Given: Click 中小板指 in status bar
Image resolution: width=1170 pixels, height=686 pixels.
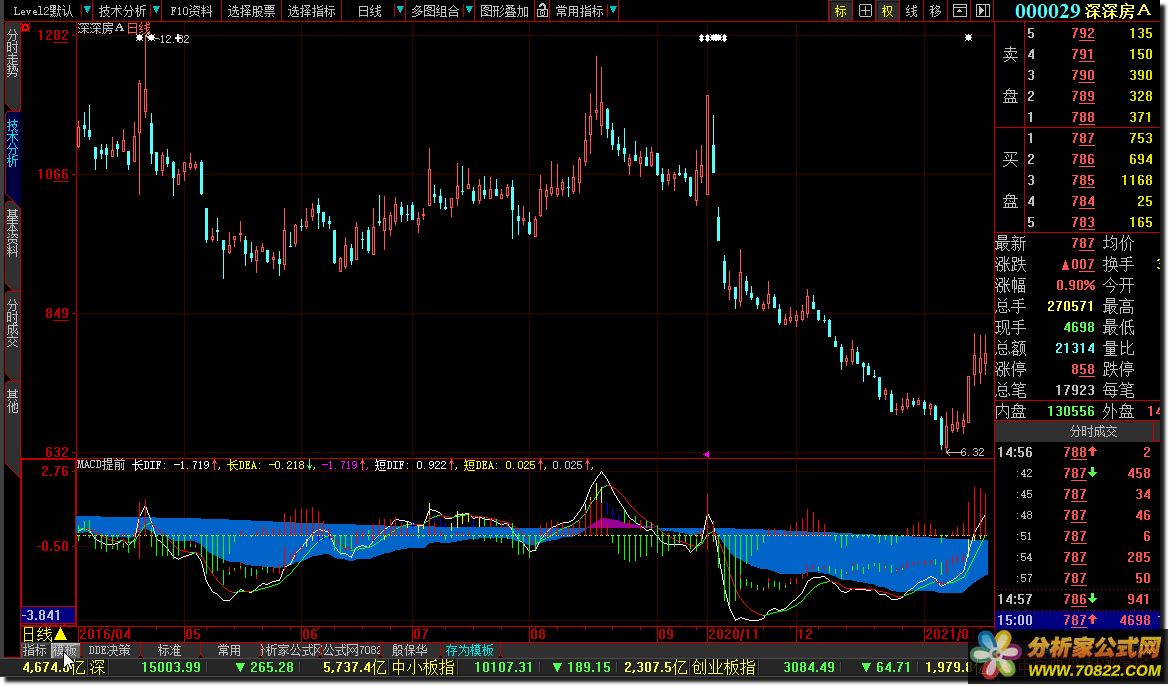Looking at the screenshot, I should [x=423, y=667].
